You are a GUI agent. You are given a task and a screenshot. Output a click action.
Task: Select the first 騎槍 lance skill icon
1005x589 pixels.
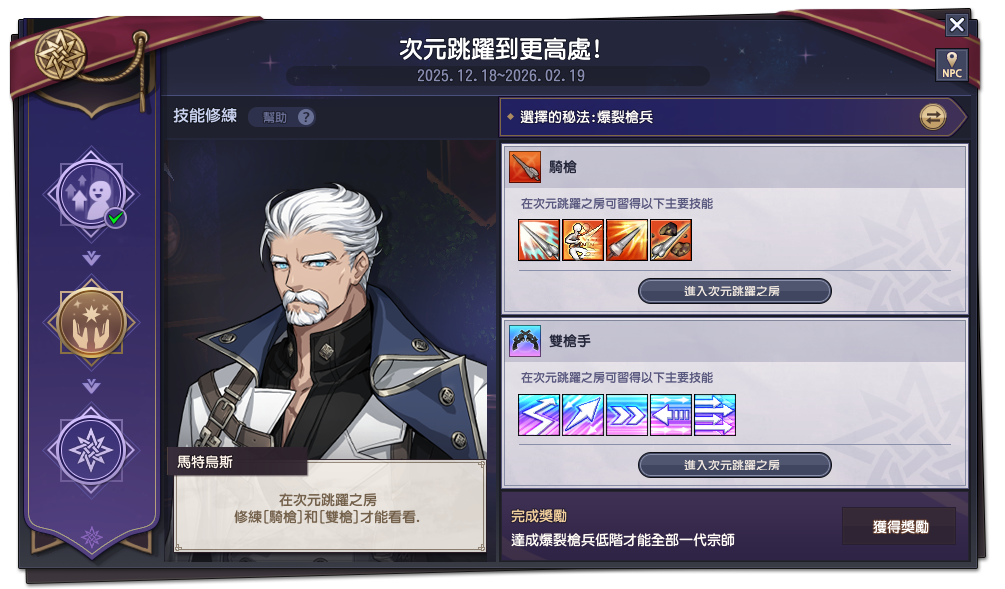(539, 240)
